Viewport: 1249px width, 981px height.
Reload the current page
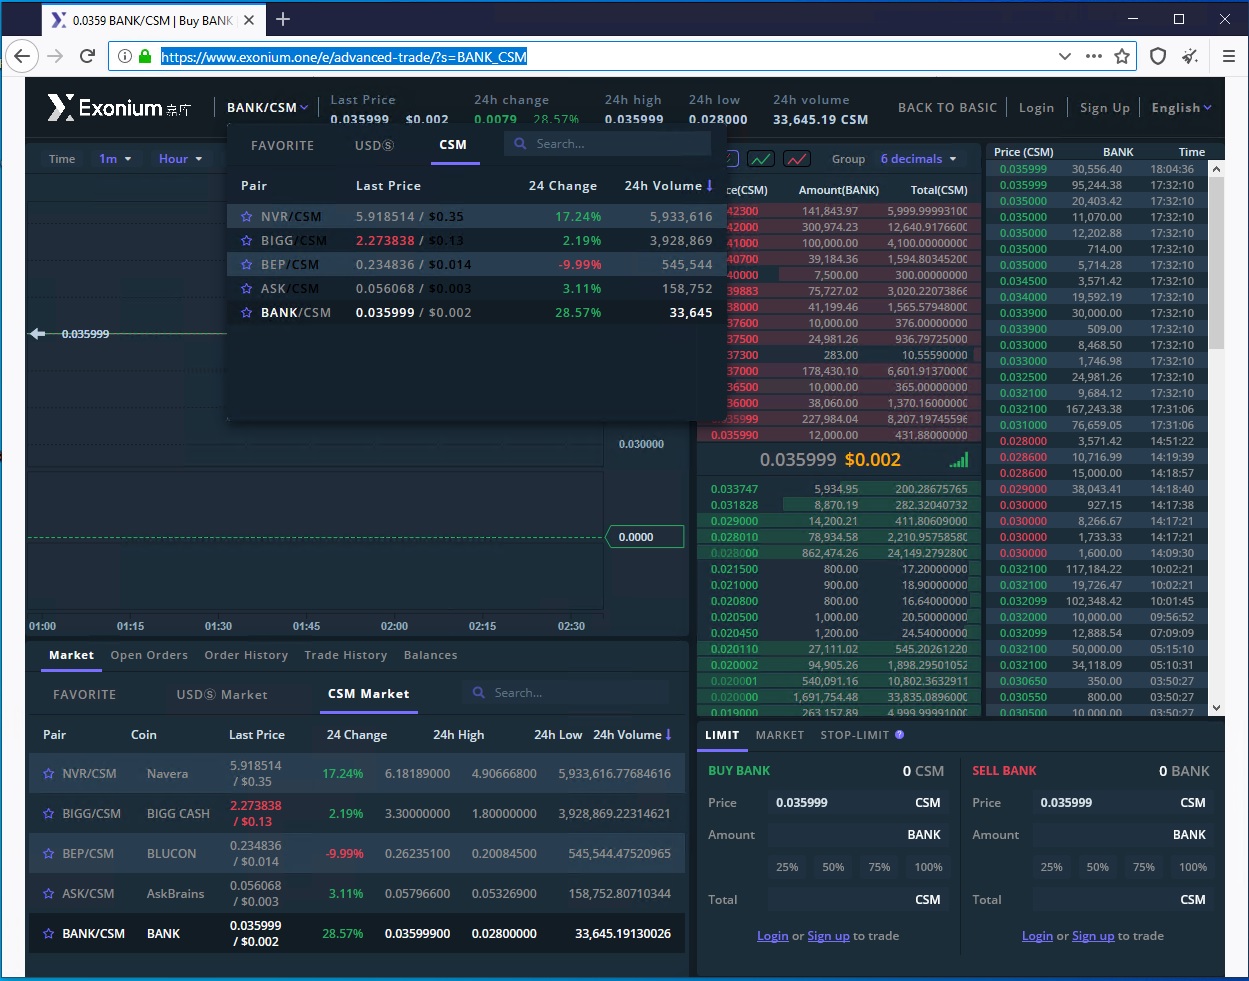point(88,56)
